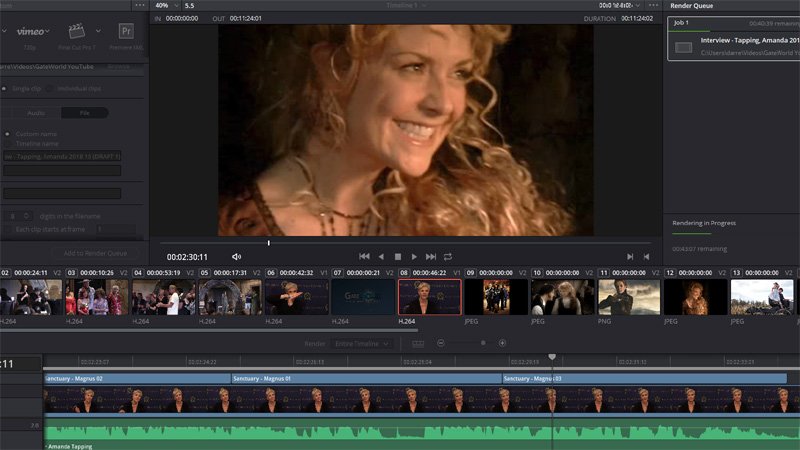The height and width of the screenshot is (450, 800).
Task: Select clip 06 thumbnail
Action: 296,296
